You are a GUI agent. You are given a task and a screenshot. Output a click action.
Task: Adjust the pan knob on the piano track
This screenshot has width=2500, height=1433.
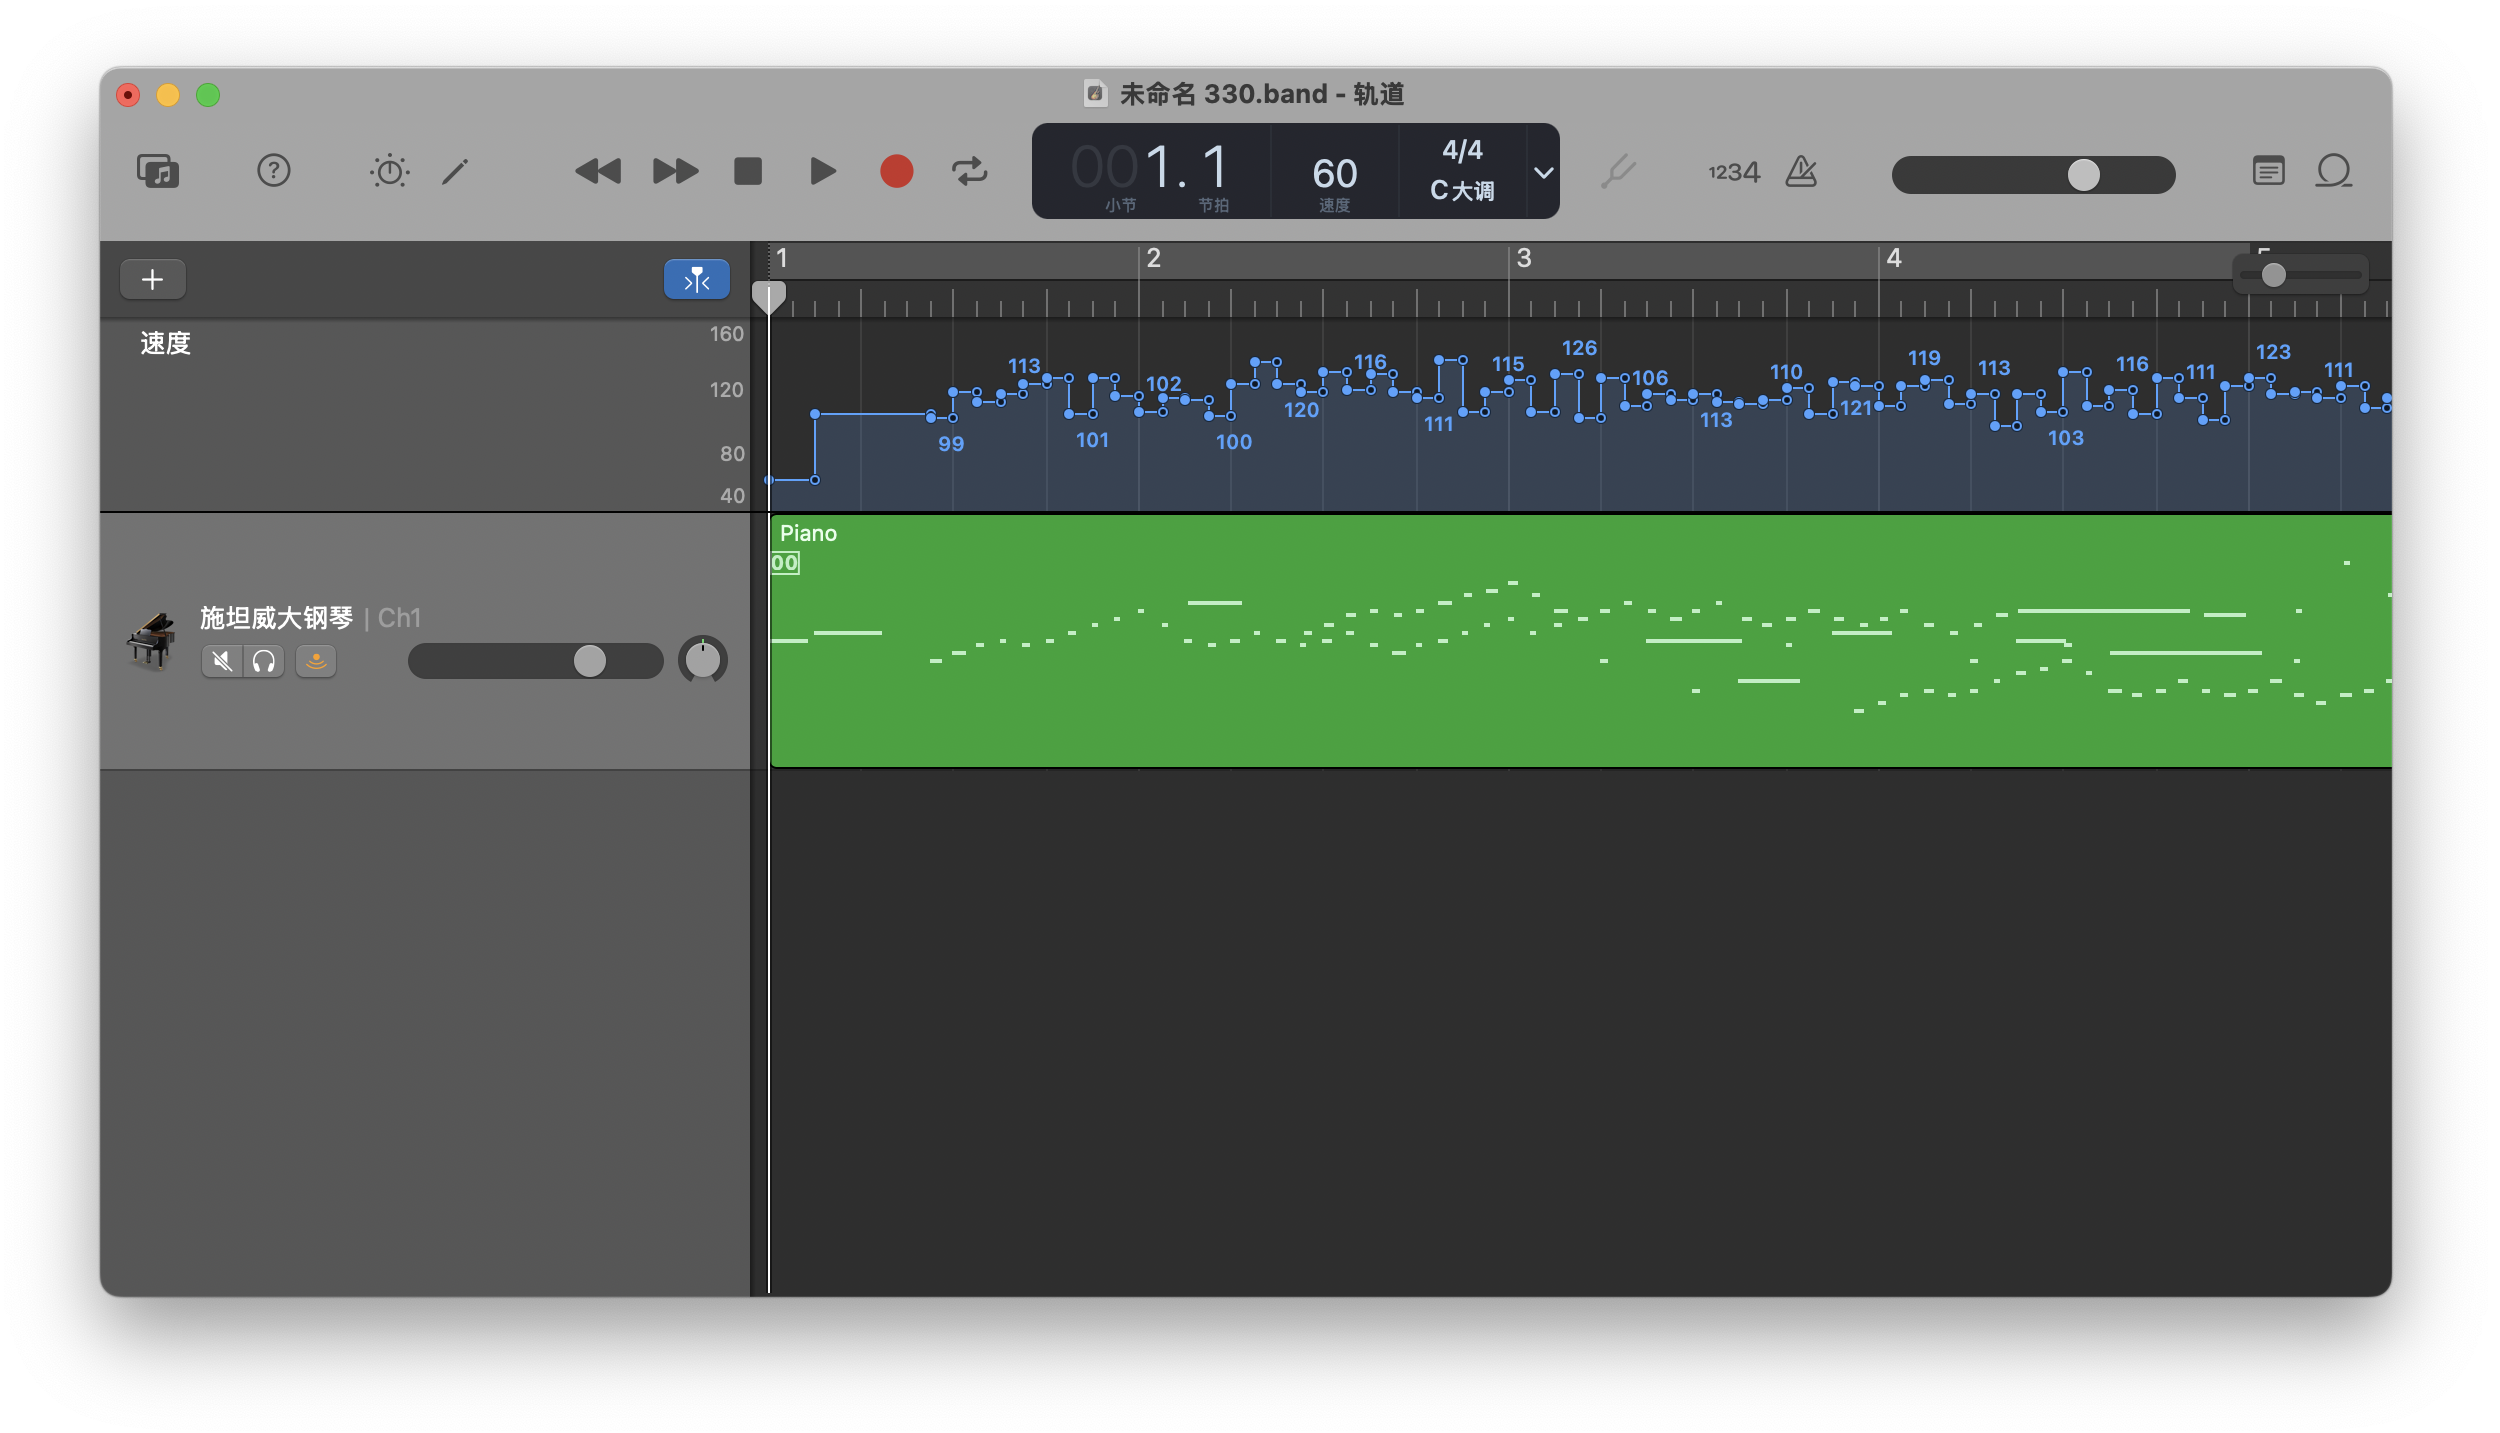703,659
